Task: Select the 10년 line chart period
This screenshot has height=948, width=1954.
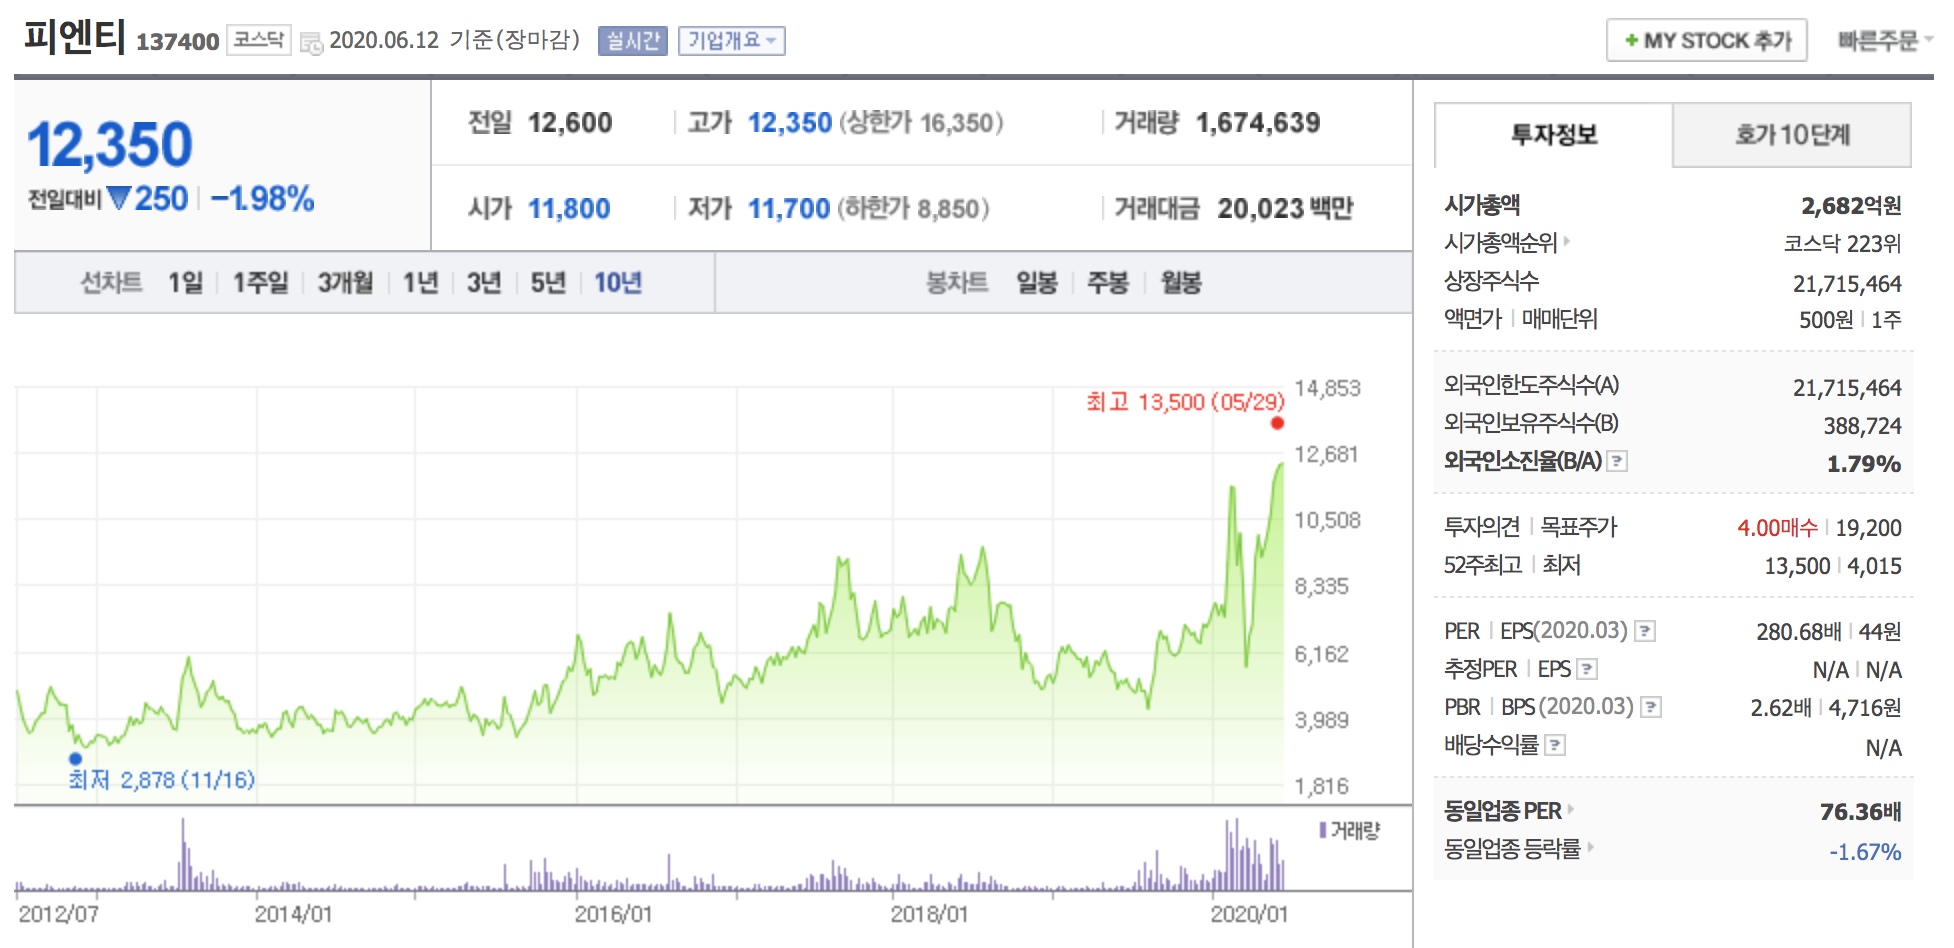Action: click(618, 283)
